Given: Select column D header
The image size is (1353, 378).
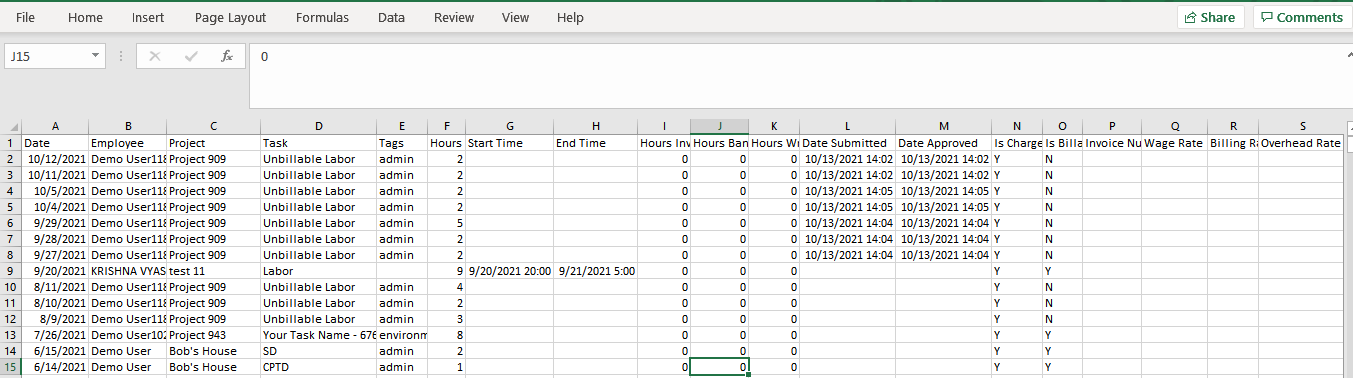Looking at the screenshot, I should tap(318, 127).
